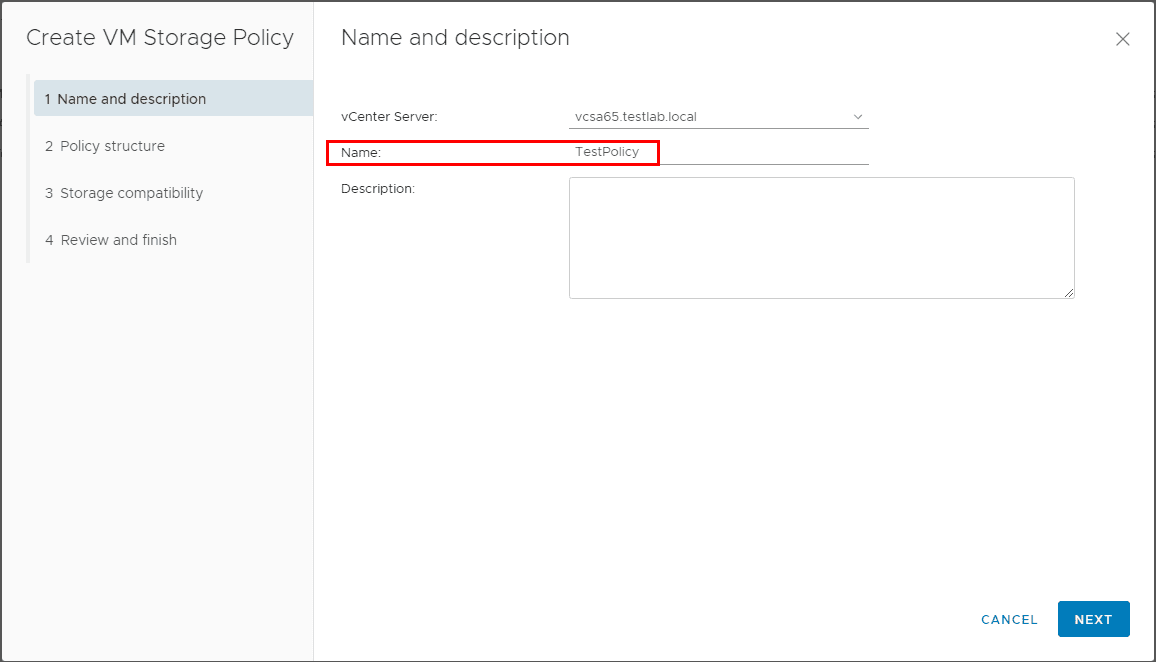Open step 4 Review and finish

(118, 240)
